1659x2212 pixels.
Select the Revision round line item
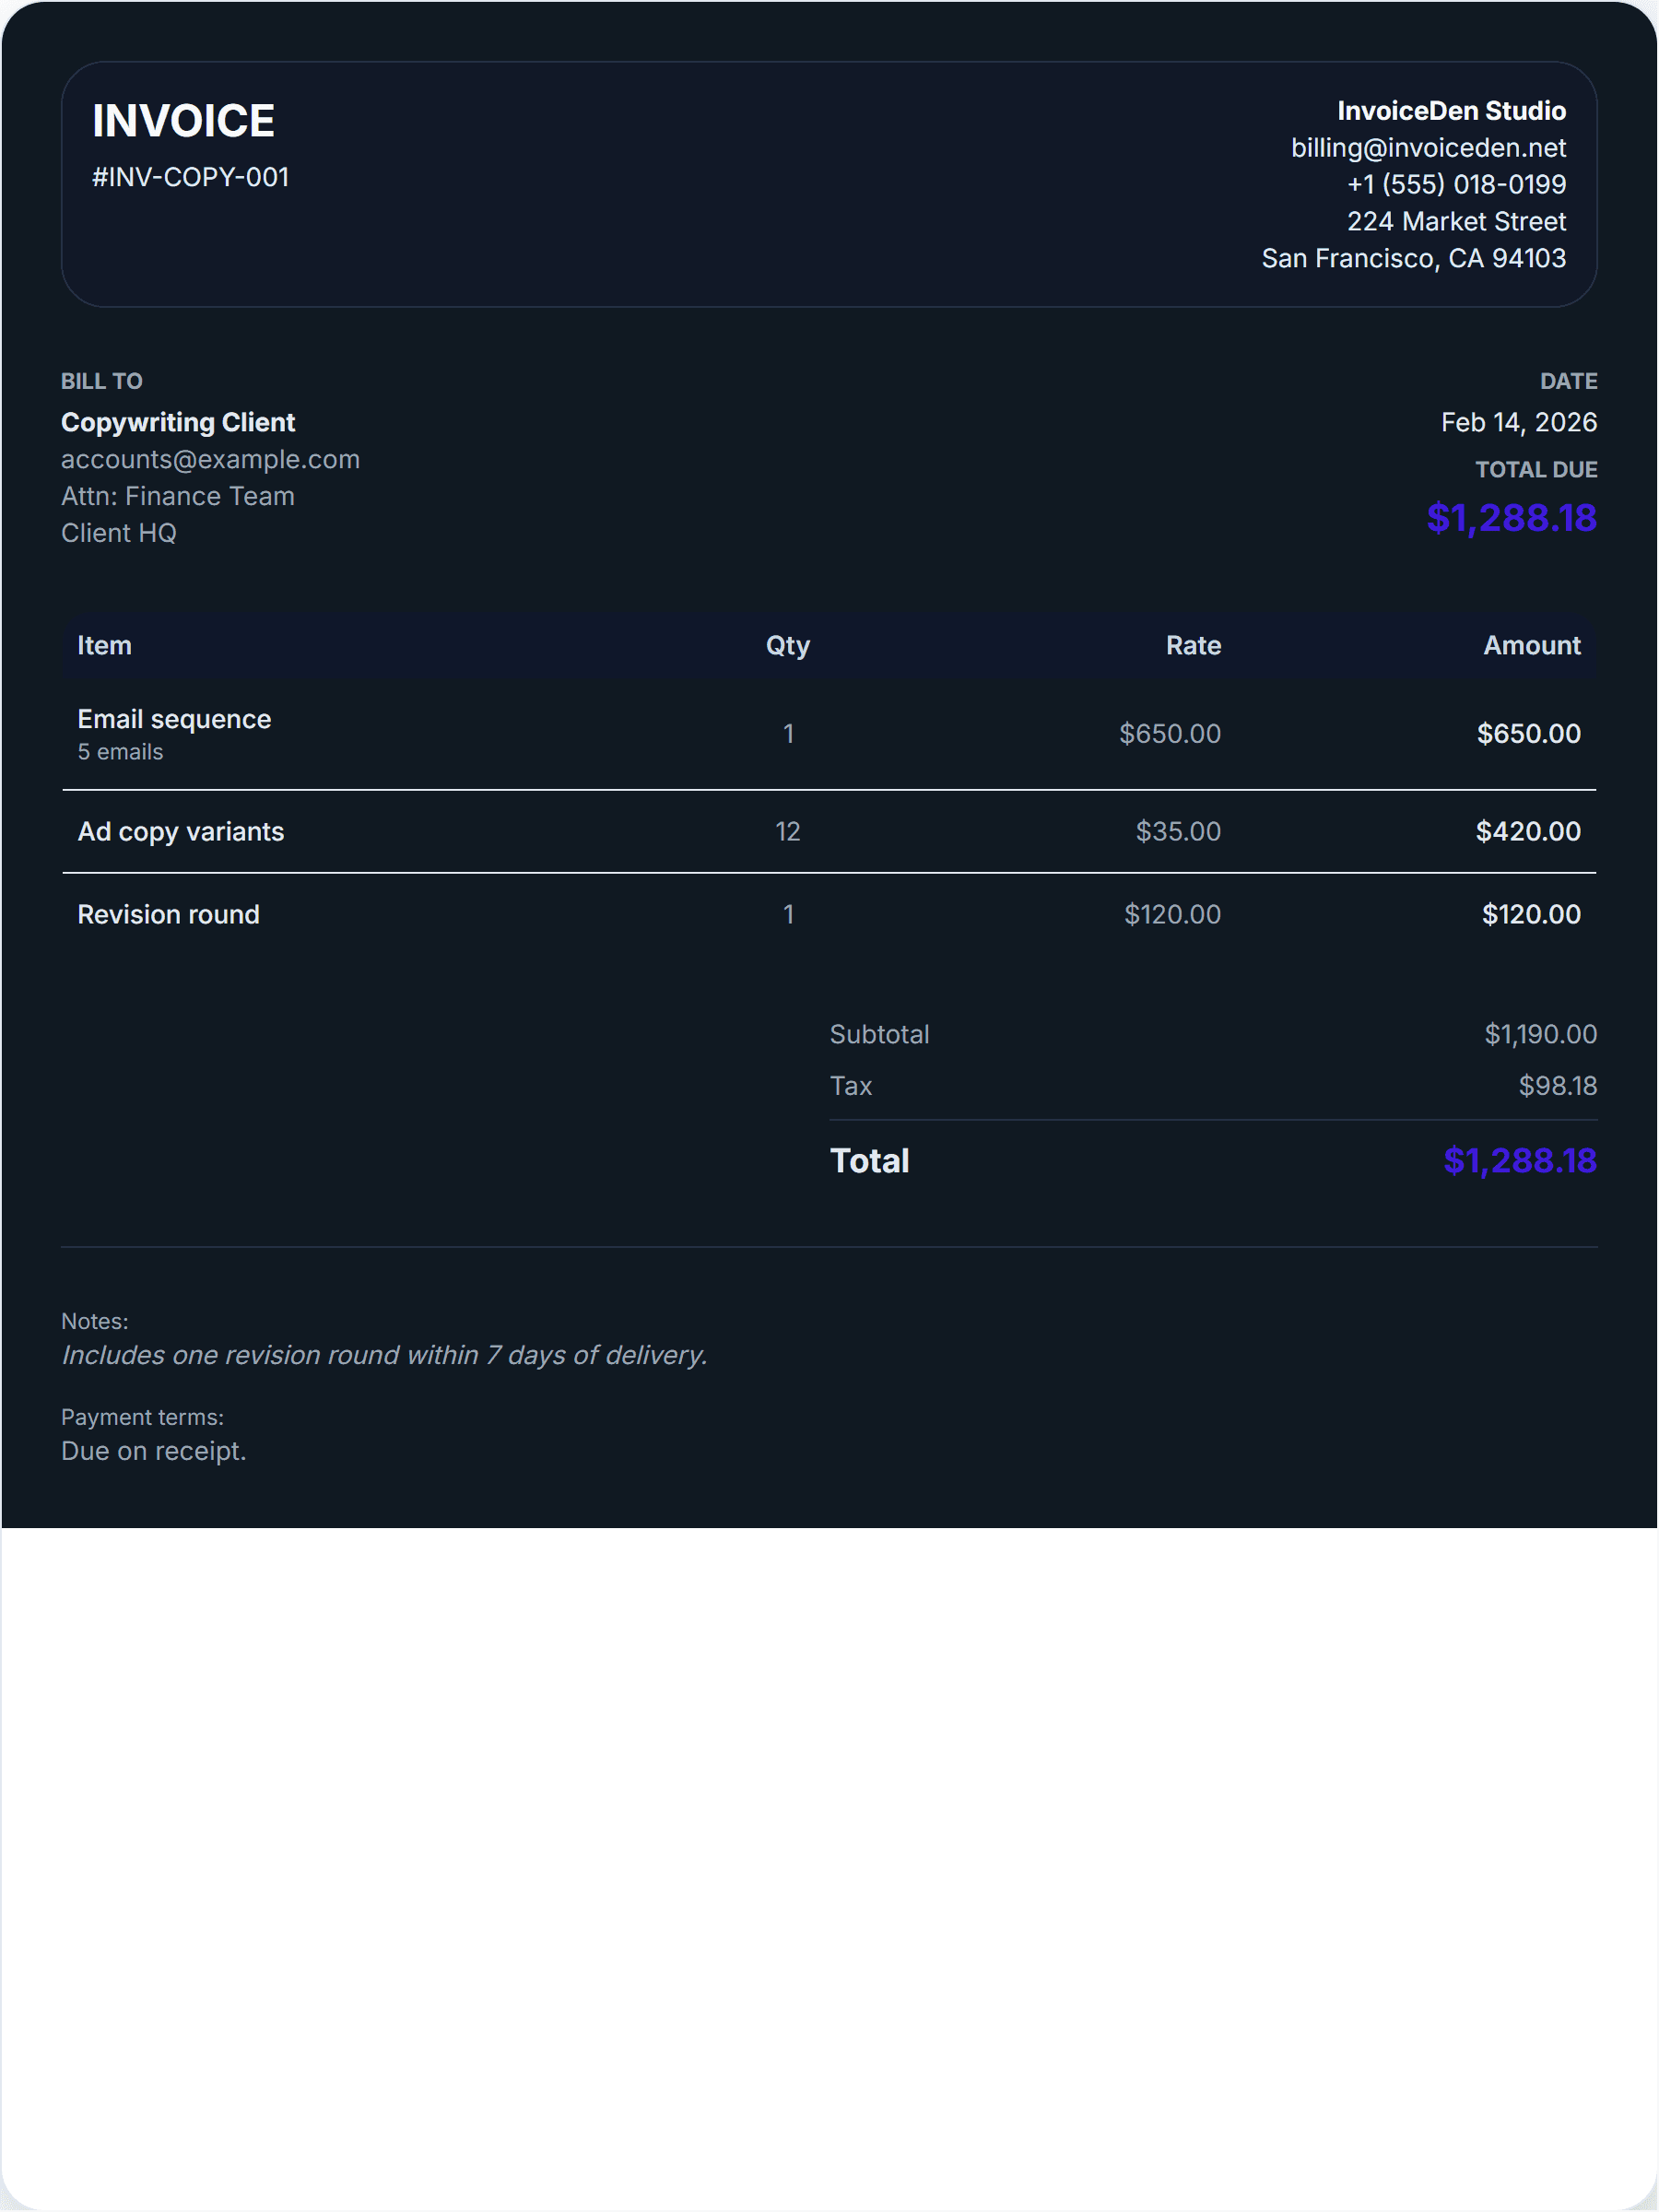tap(168, 915)
